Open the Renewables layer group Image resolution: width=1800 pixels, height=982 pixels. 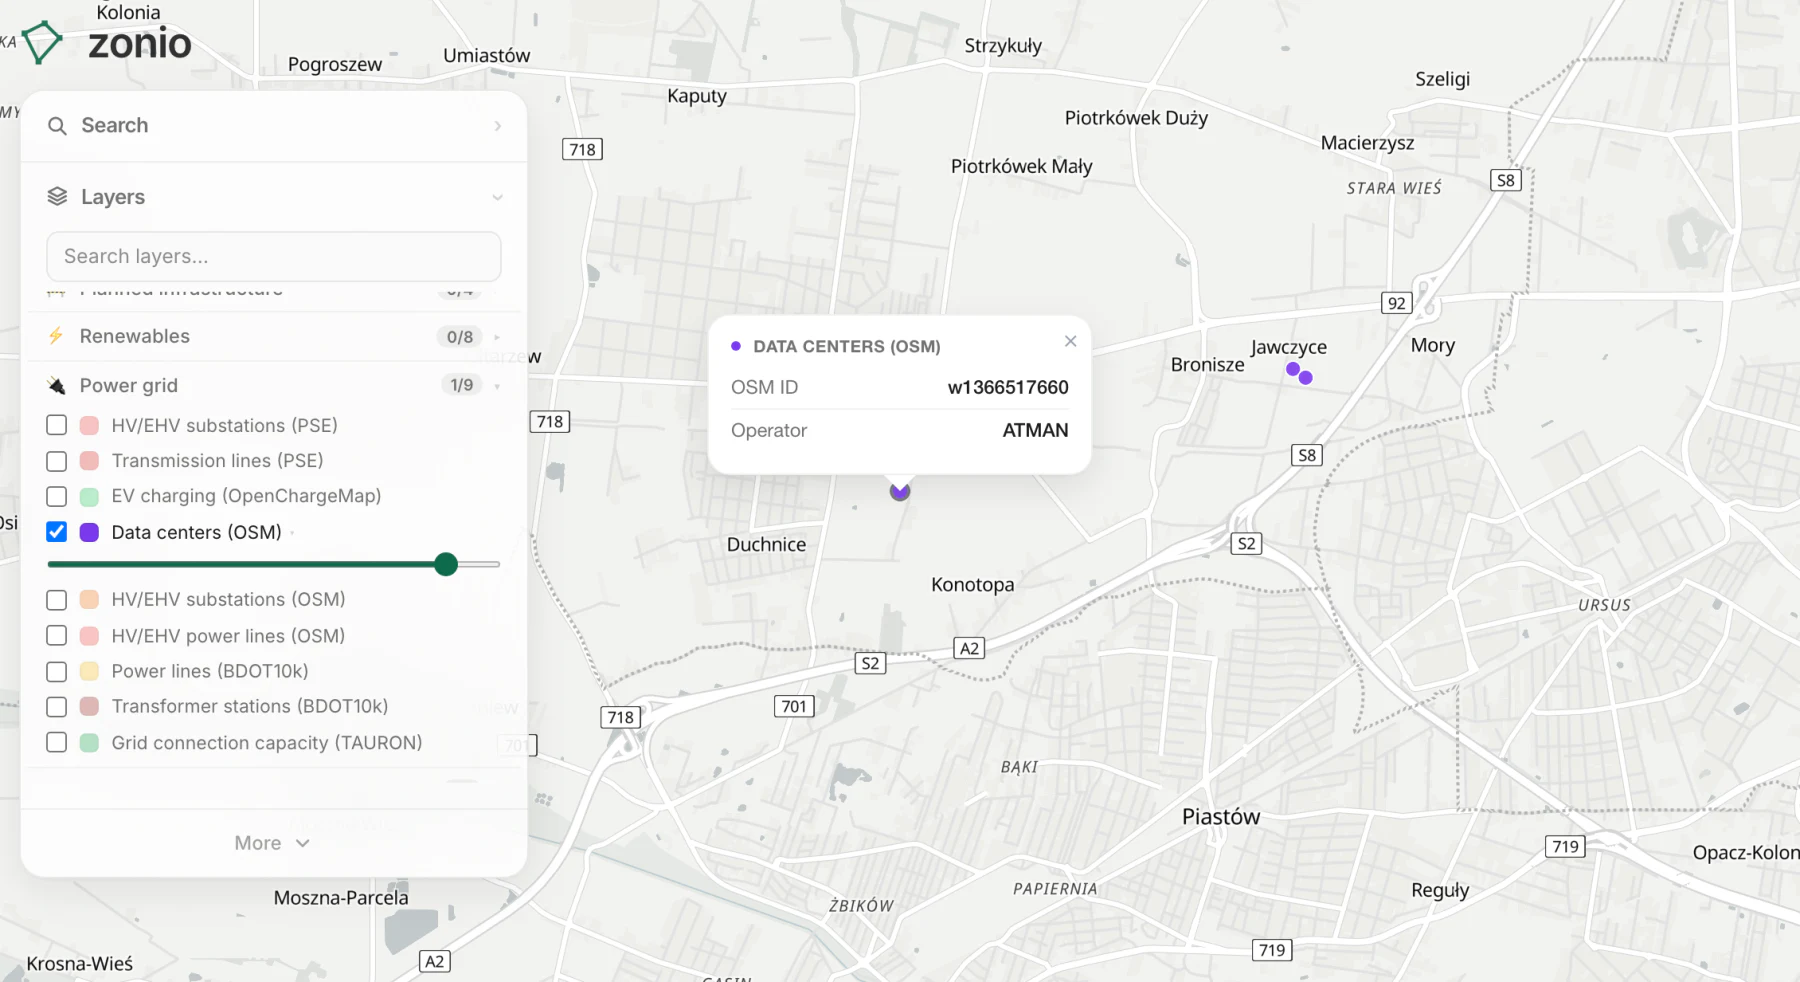273,336
